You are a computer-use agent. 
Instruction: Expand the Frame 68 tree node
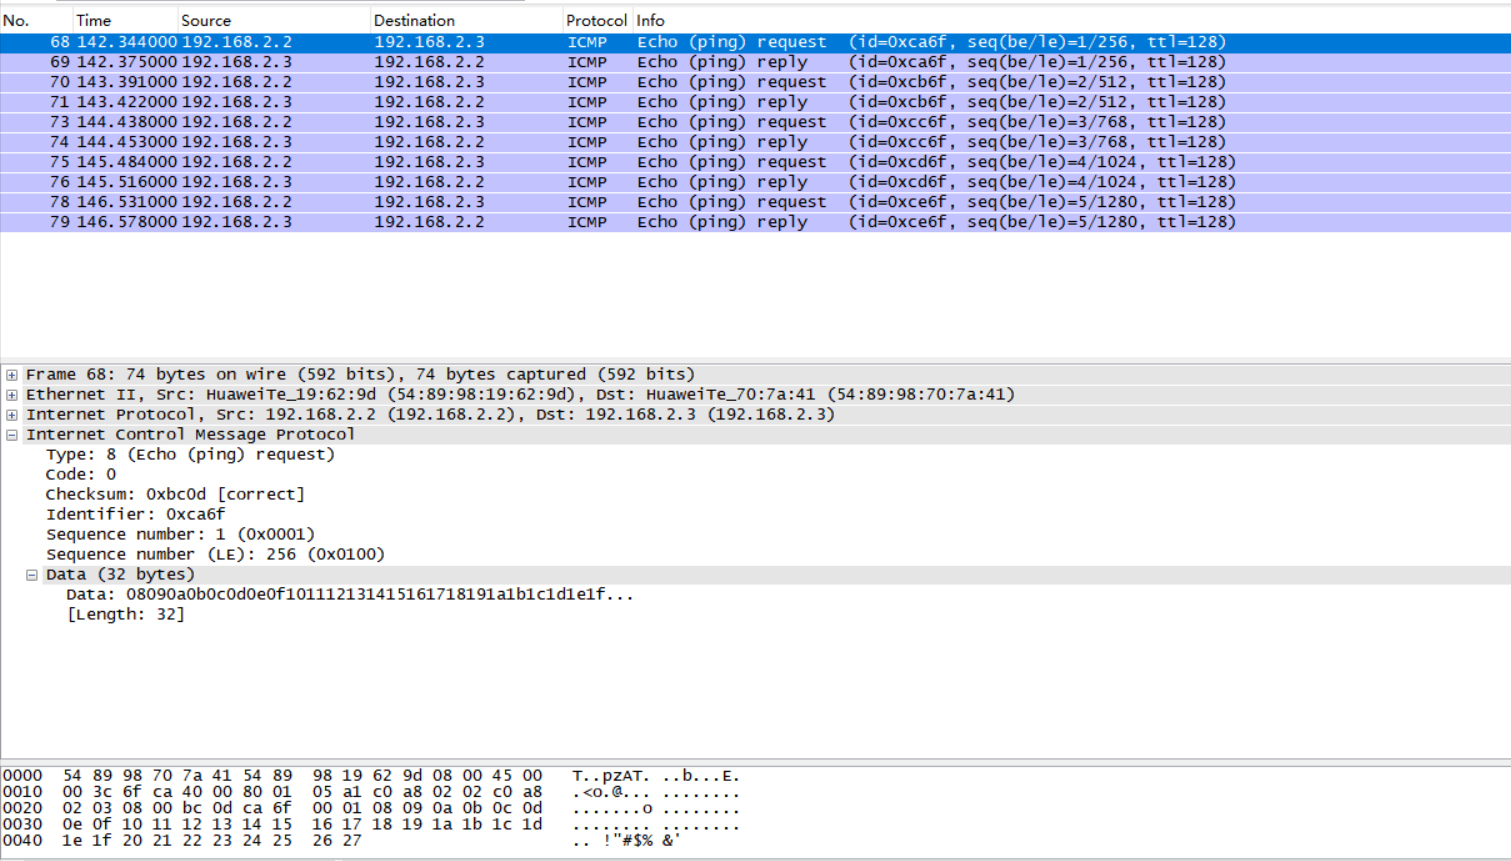pyautogui.click(x=12, y=375)
